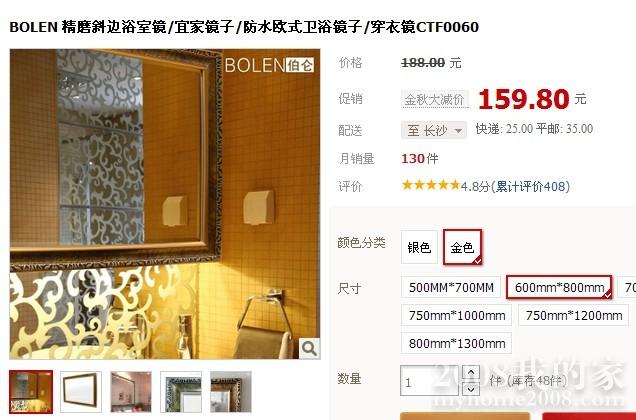Select the 银色 color option

pyautogui.click(x=419, y=247)
